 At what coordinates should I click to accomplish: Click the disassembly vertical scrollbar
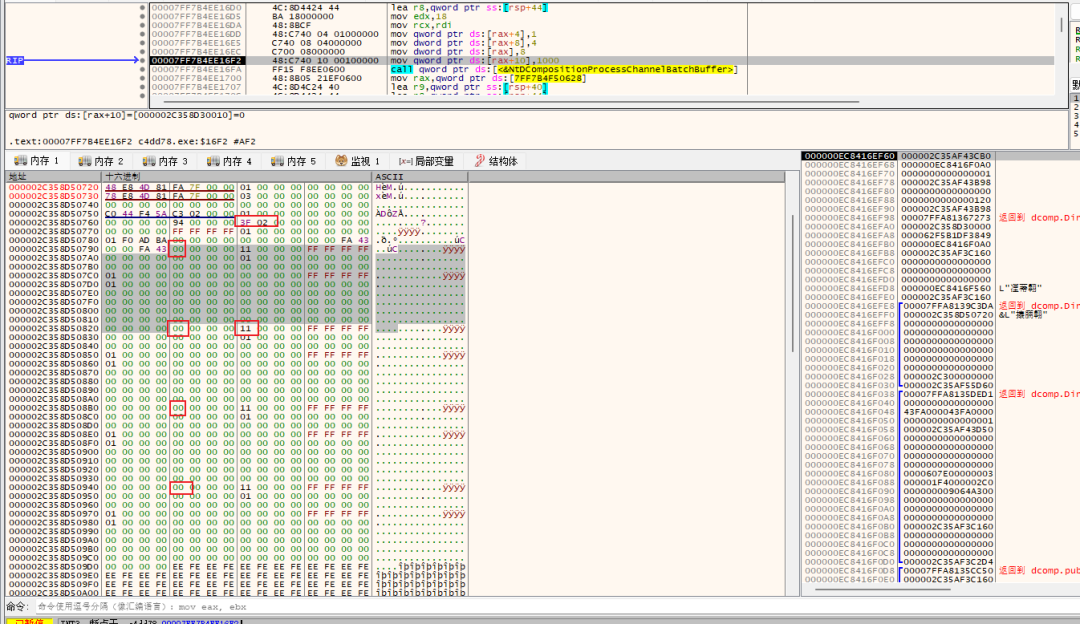click(1061, 25)
